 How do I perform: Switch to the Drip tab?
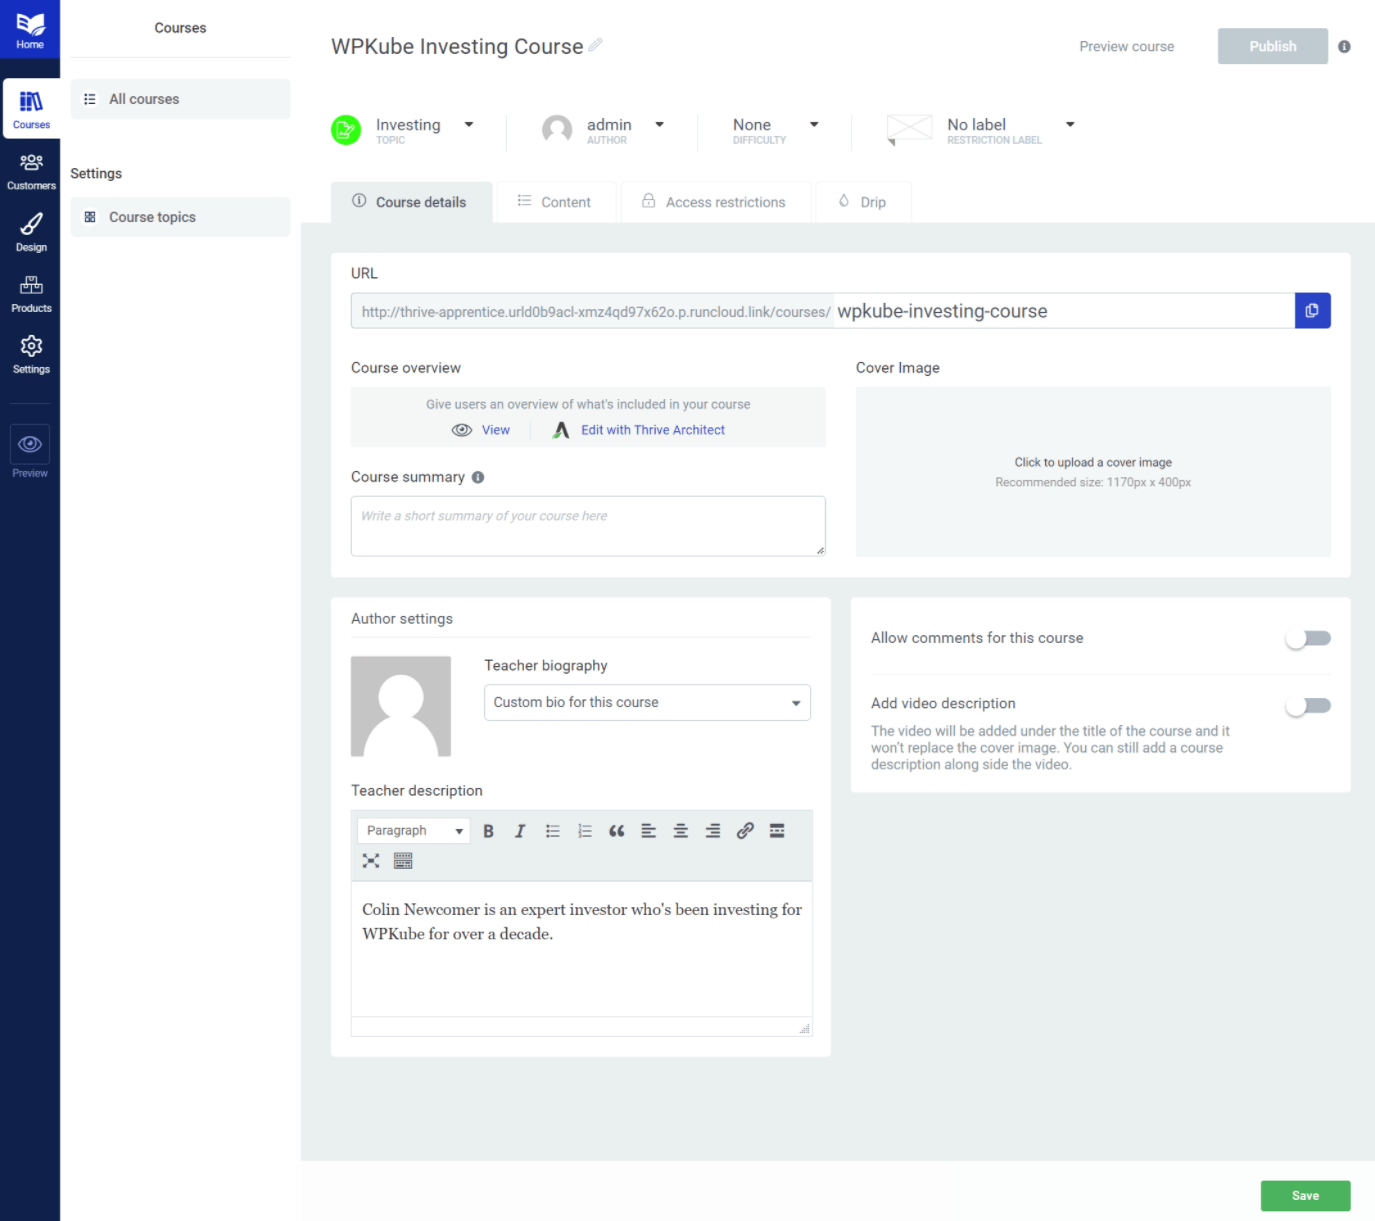click(863, 202)
